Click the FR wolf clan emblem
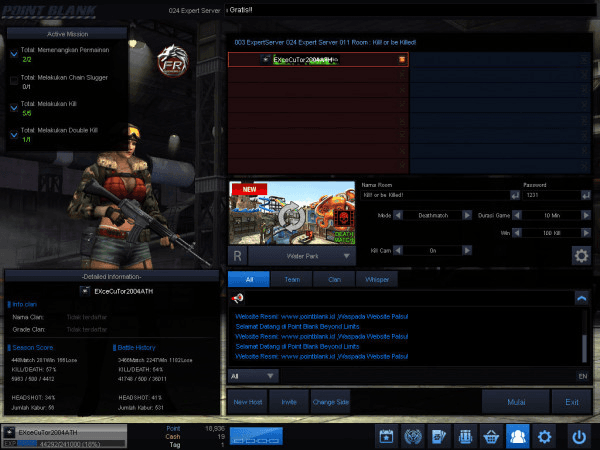 (x=173, y=60)
